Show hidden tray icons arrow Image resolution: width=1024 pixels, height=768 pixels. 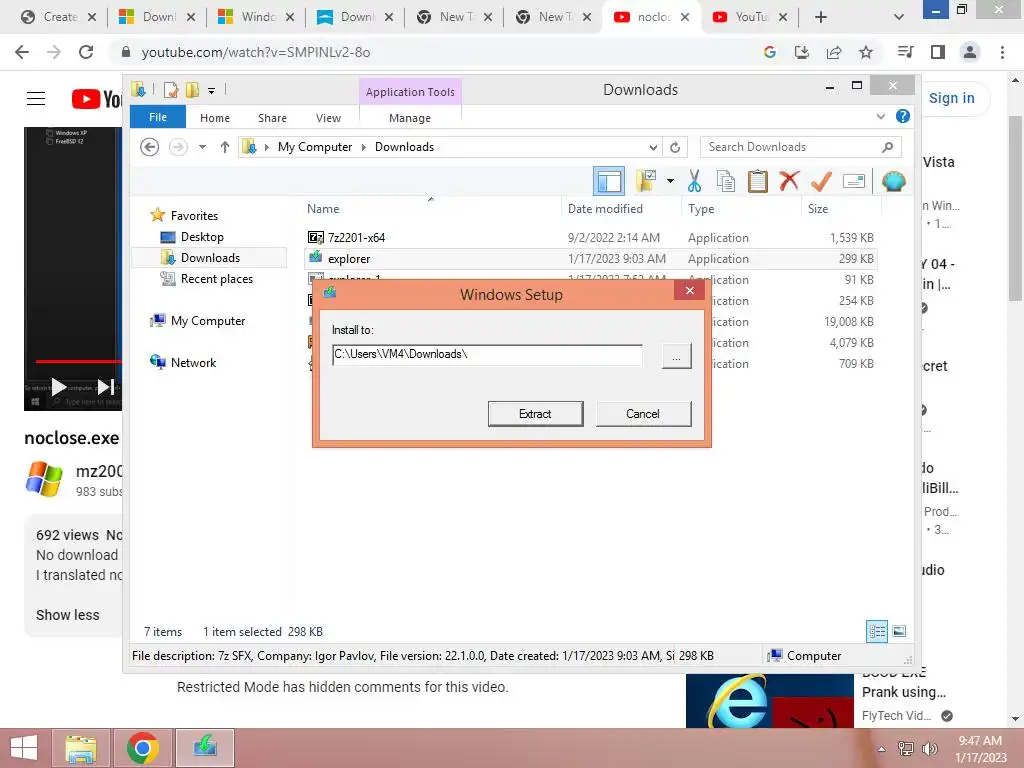coord(882,749)
